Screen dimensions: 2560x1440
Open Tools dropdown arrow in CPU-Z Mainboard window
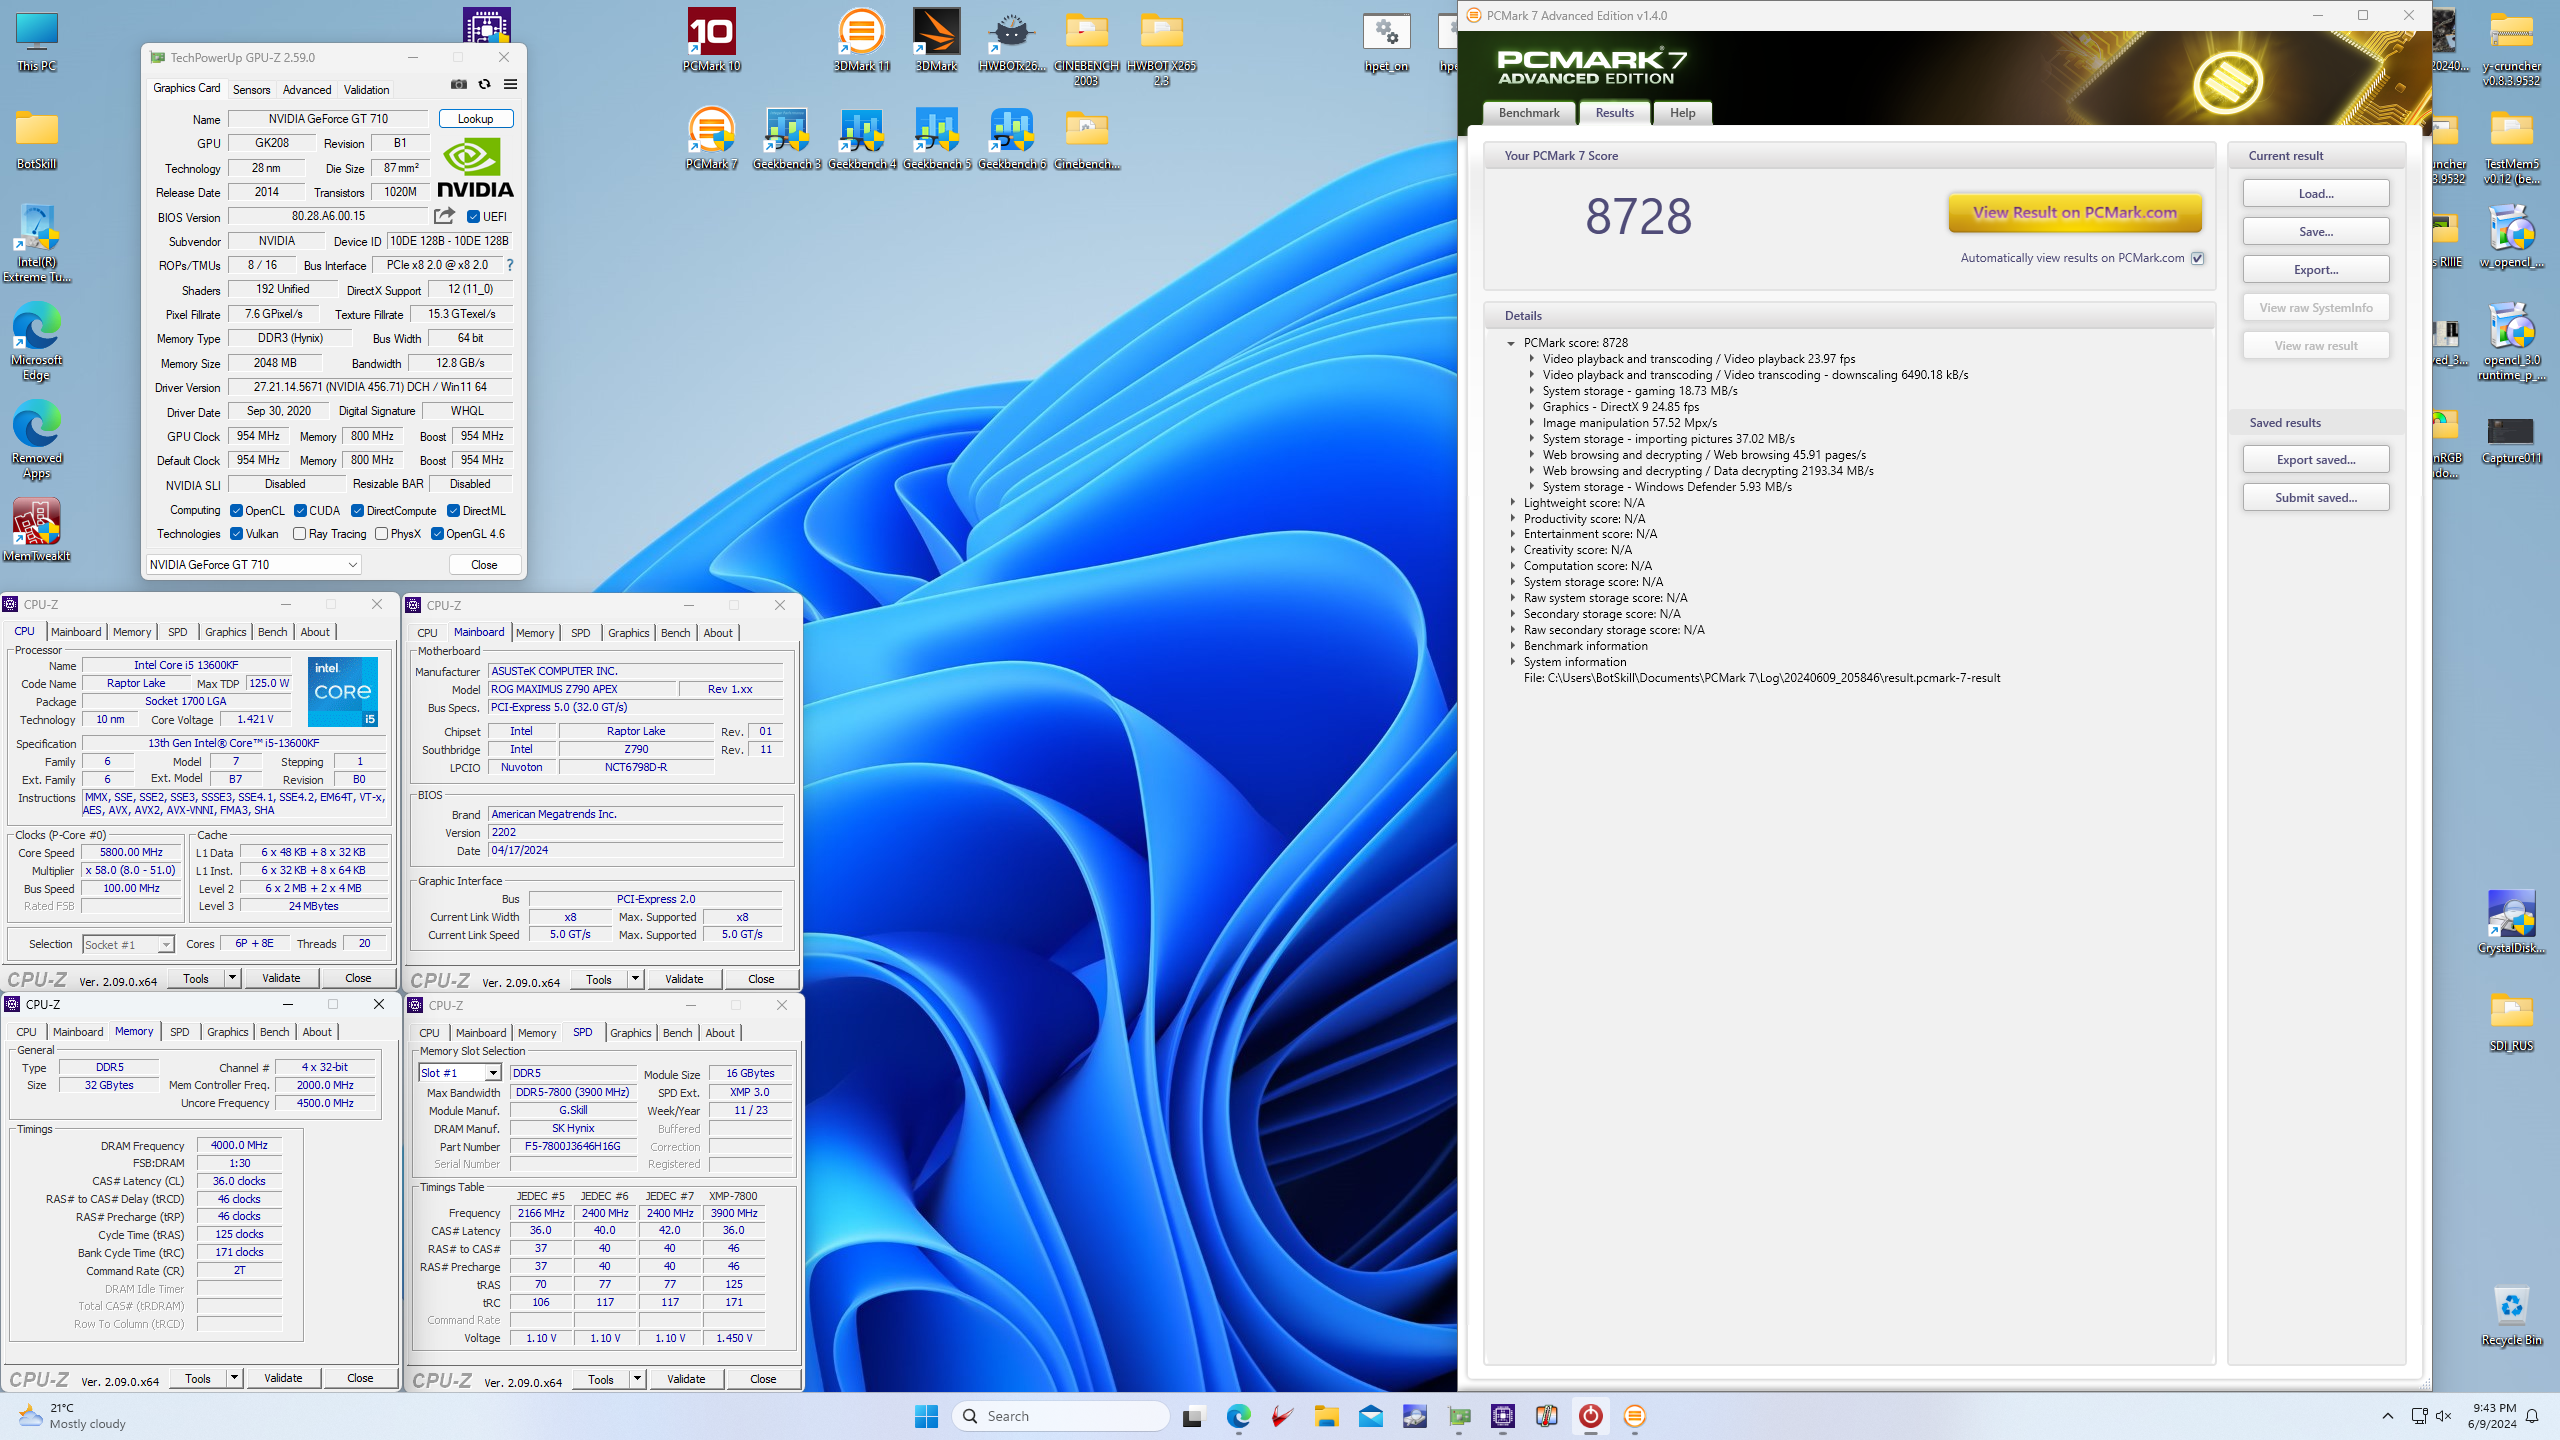coord(635,979)
